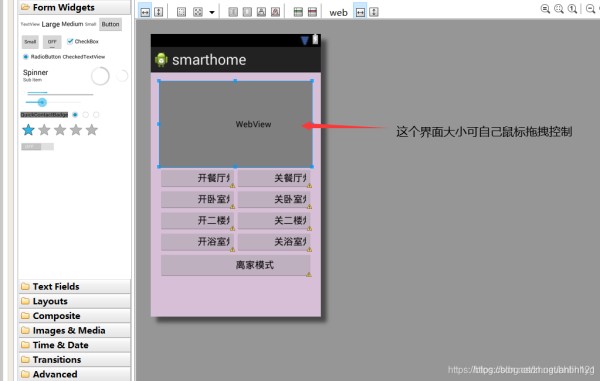This screenshot has width=600, height=381.
Task: Select the QuickContactBadge palette widget
Action: point(44,115)
